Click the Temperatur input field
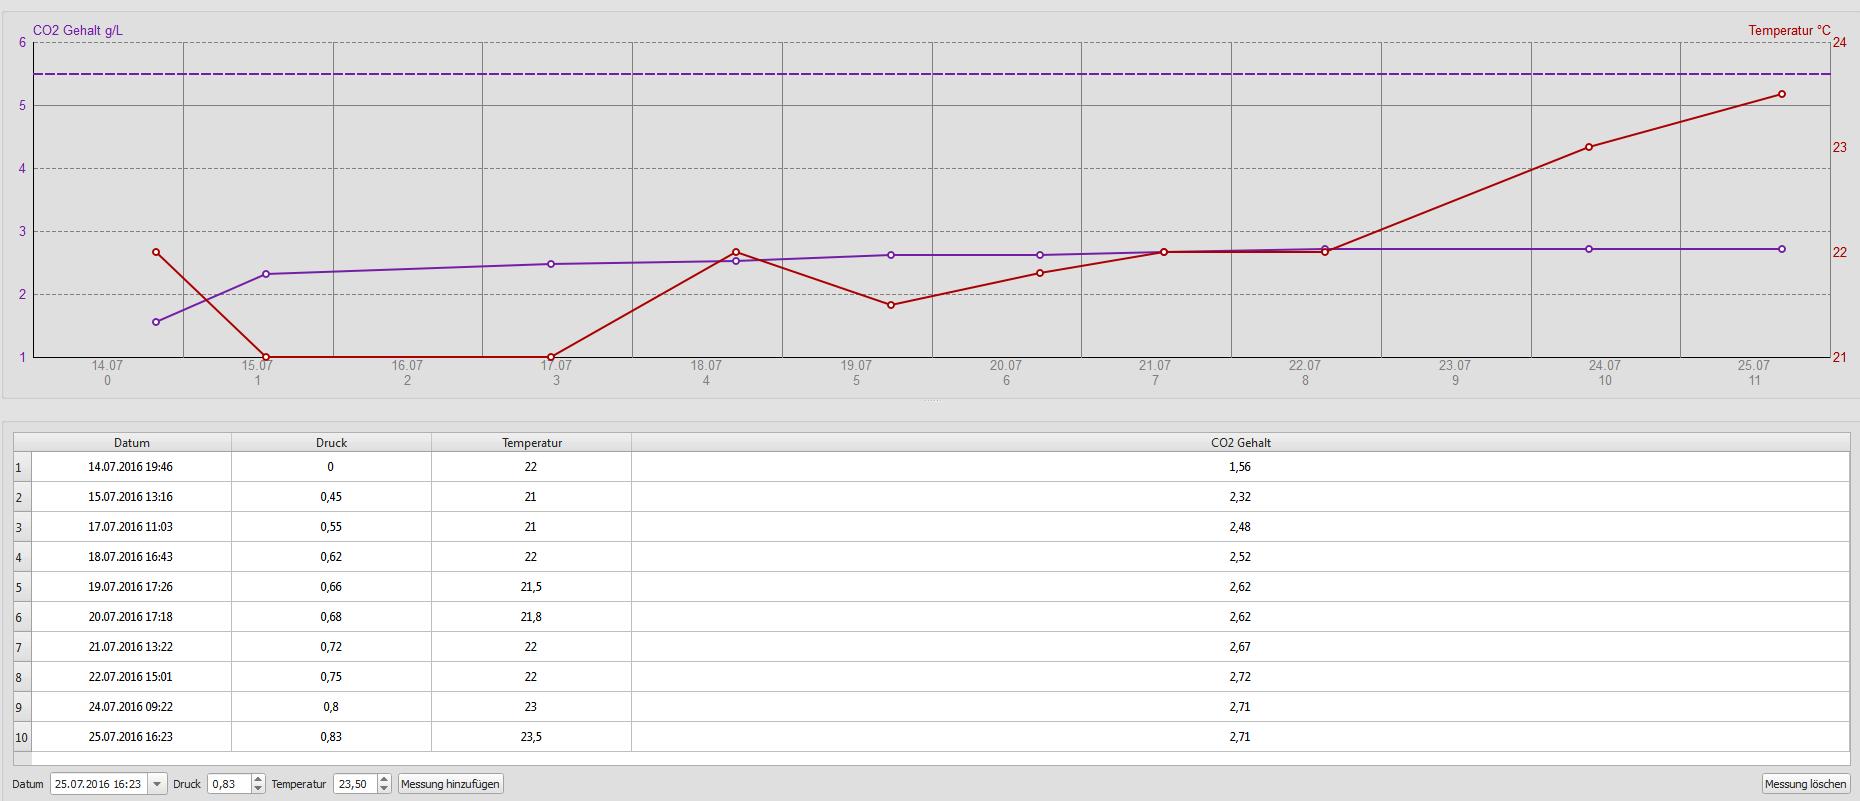Viewport: 1860px width, 801px height. pyautogui.click(x=354, y=784)
